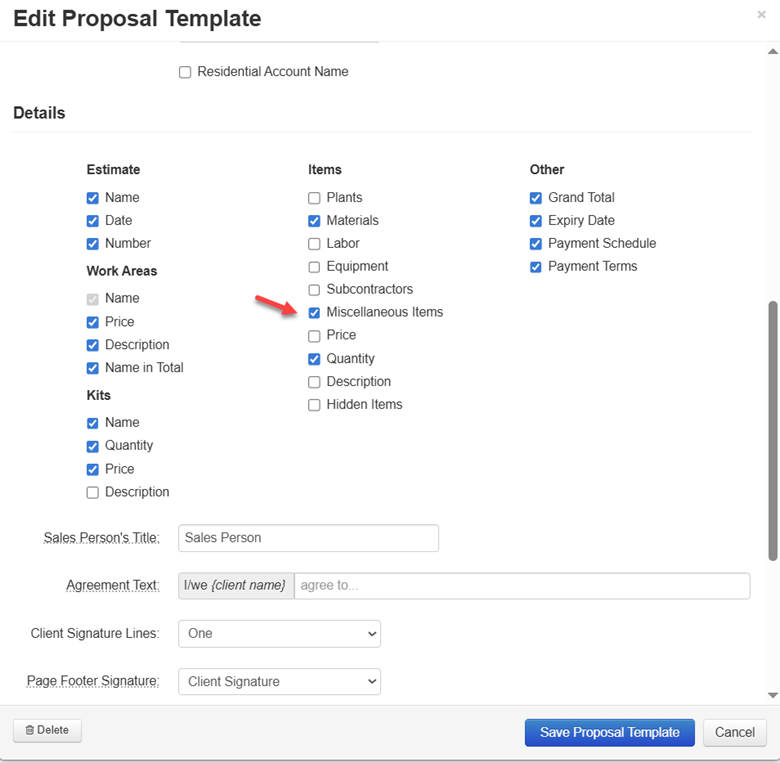780x763 pixels.
Task: Click the vertical scrollbar thumb
Action: (x=772, y=430)
